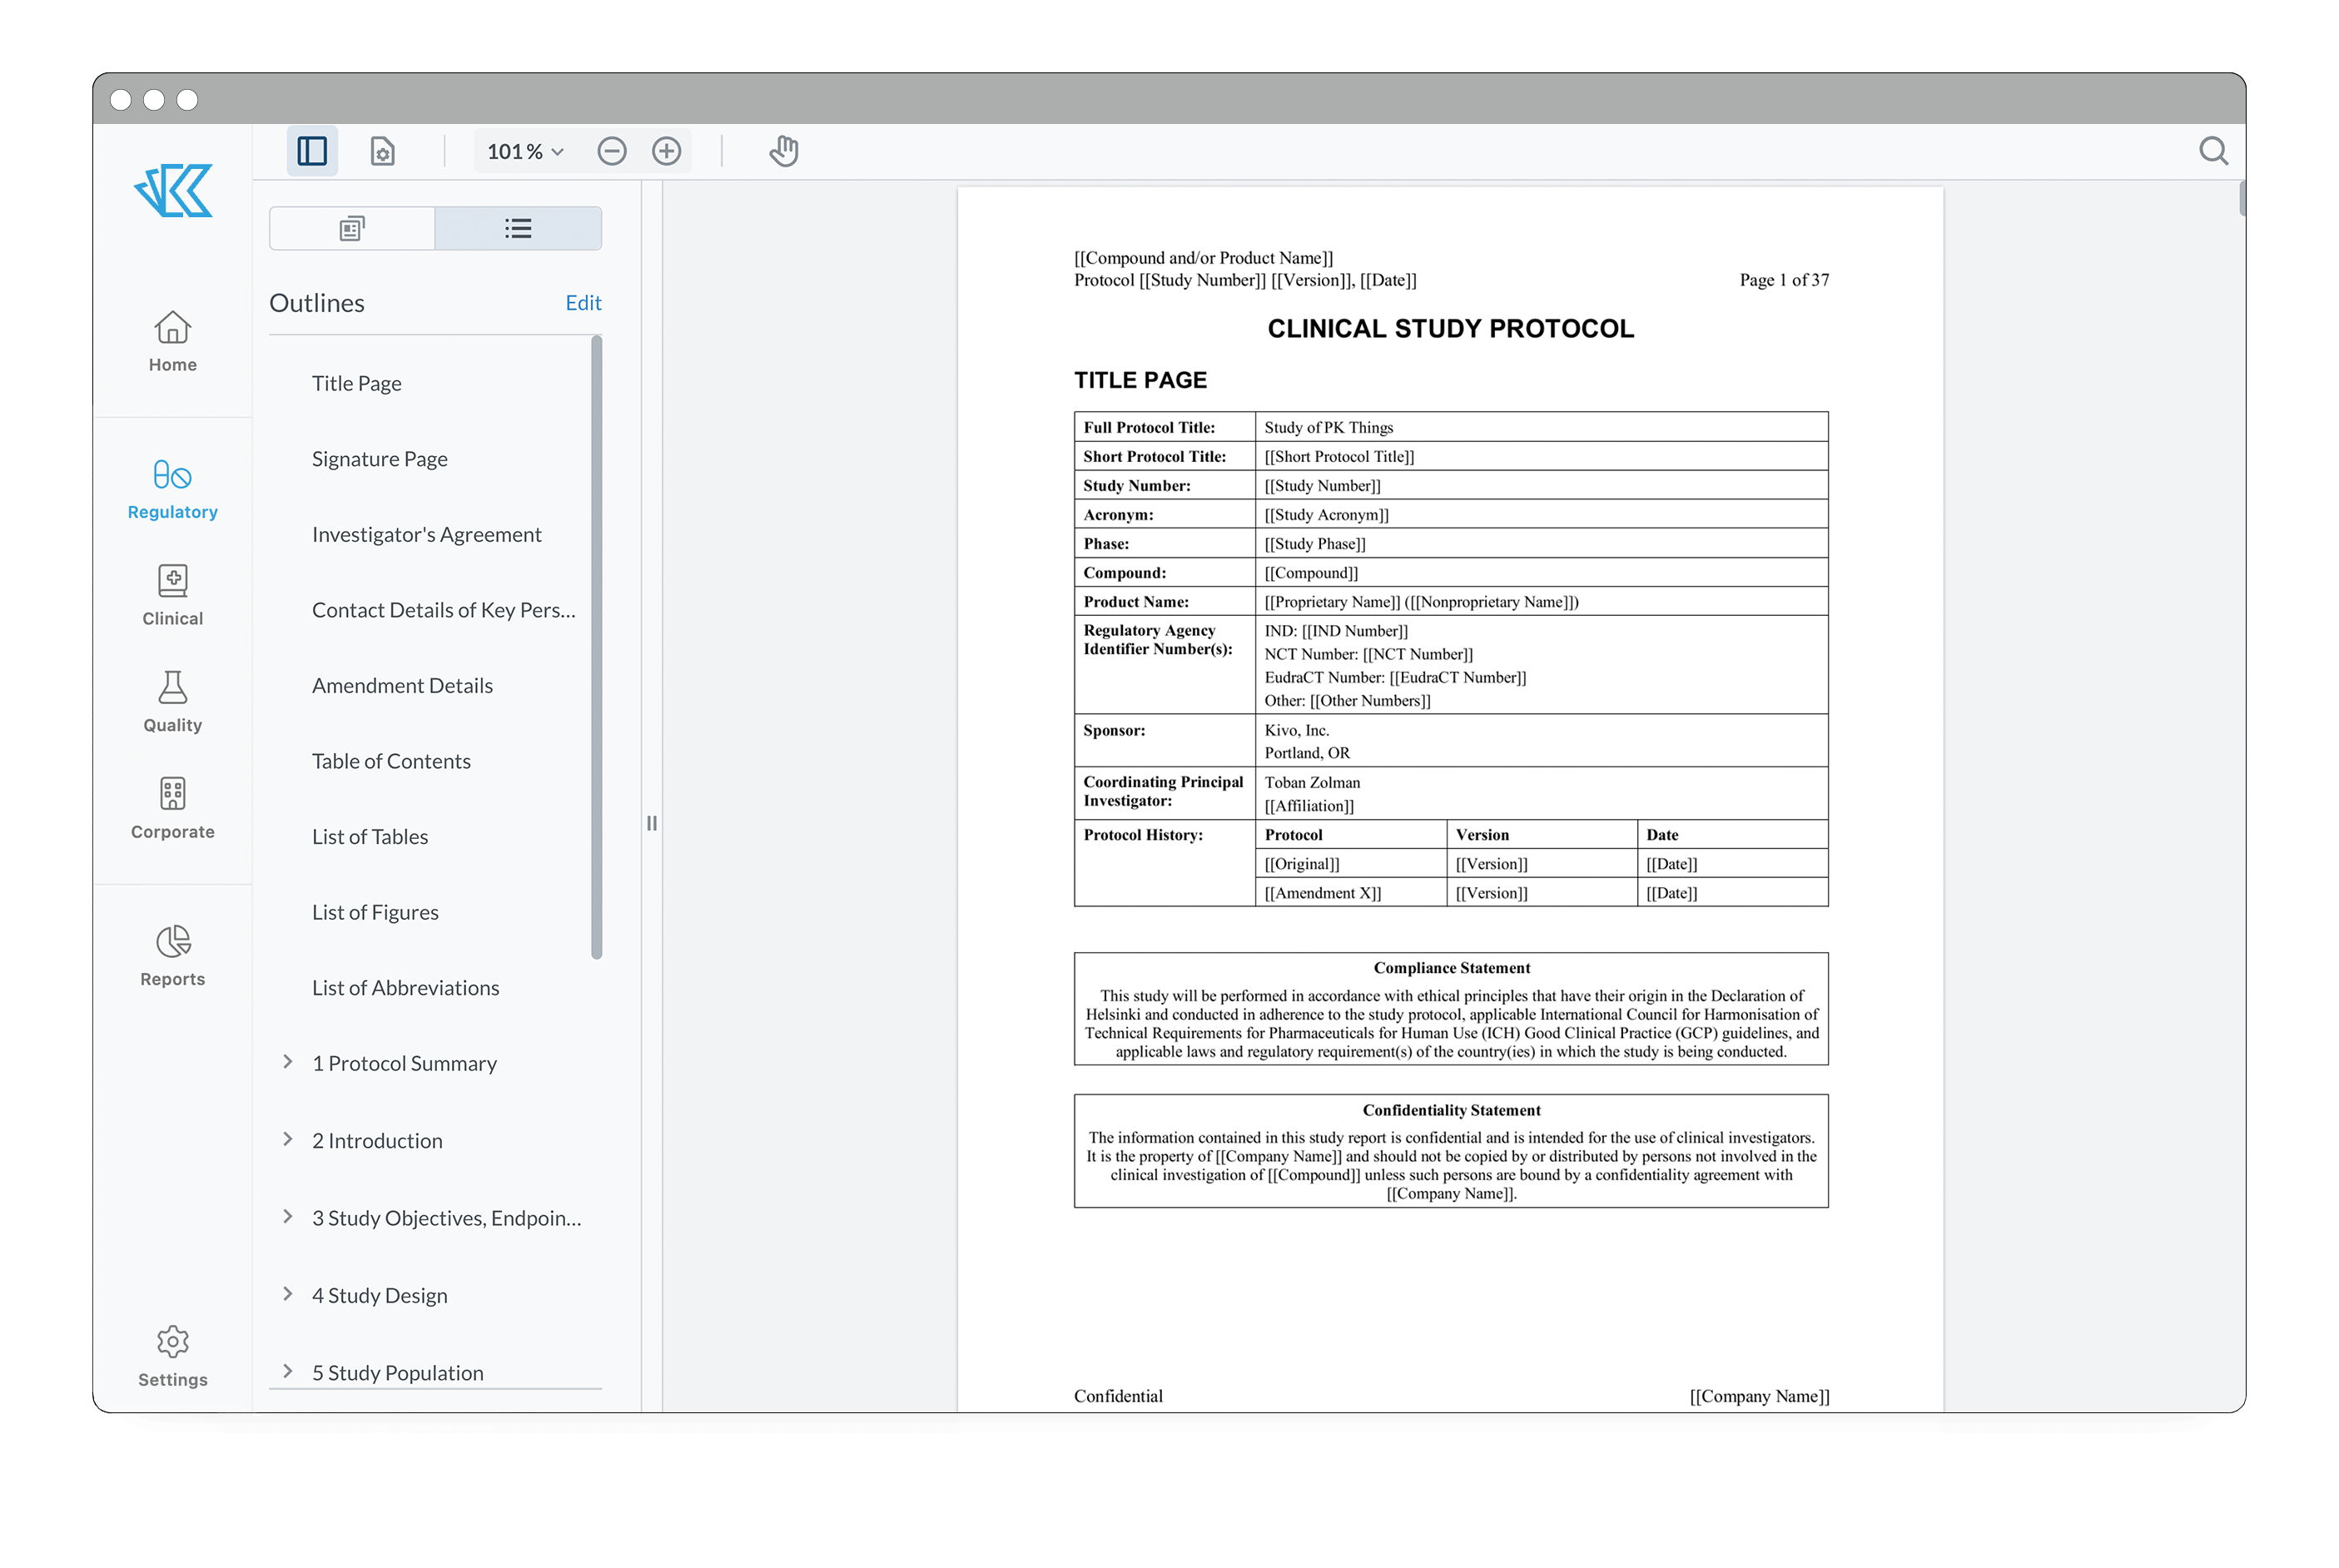This screenshot has height=1568, width=2339.
Task: Click the Edit link next to Outlines
Action: click(583, 303)
